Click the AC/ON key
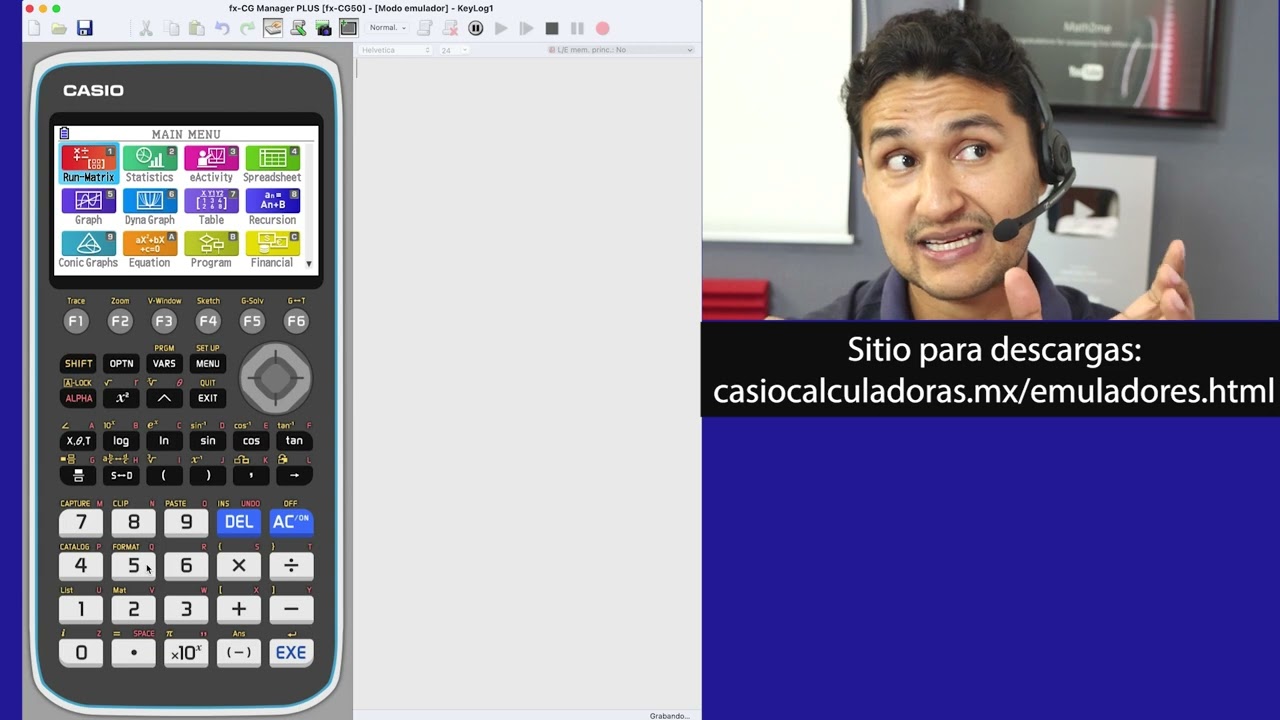The width and height of the screenshot is (1280, 720). point(291,522)
